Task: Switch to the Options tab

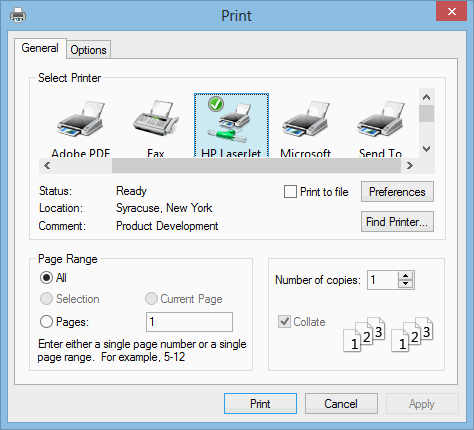Action: [88, 50]
